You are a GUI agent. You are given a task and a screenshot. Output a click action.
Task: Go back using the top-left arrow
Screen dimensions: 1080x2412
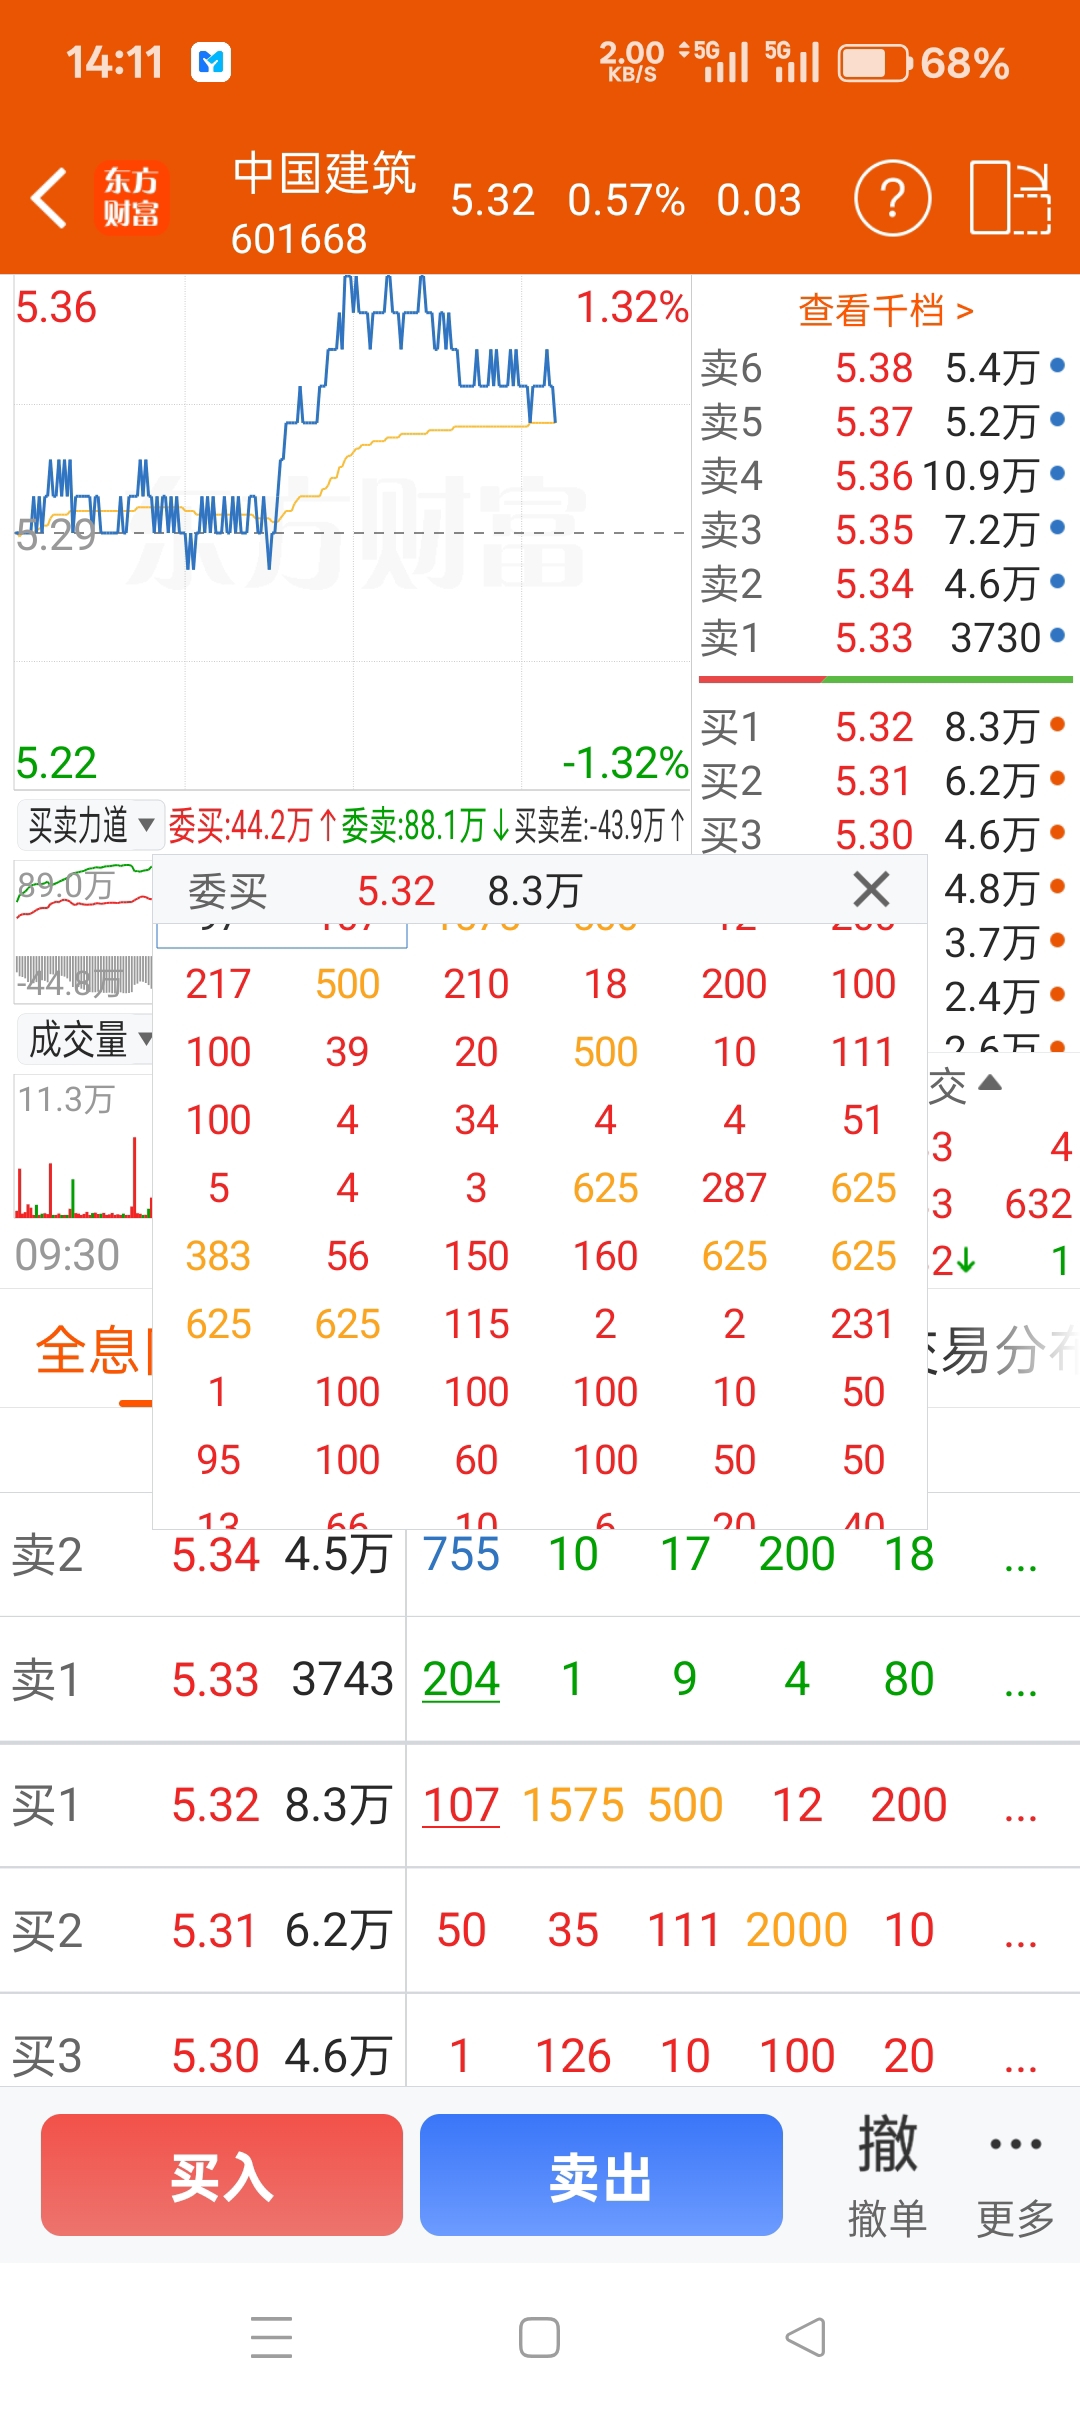point(48,198)
